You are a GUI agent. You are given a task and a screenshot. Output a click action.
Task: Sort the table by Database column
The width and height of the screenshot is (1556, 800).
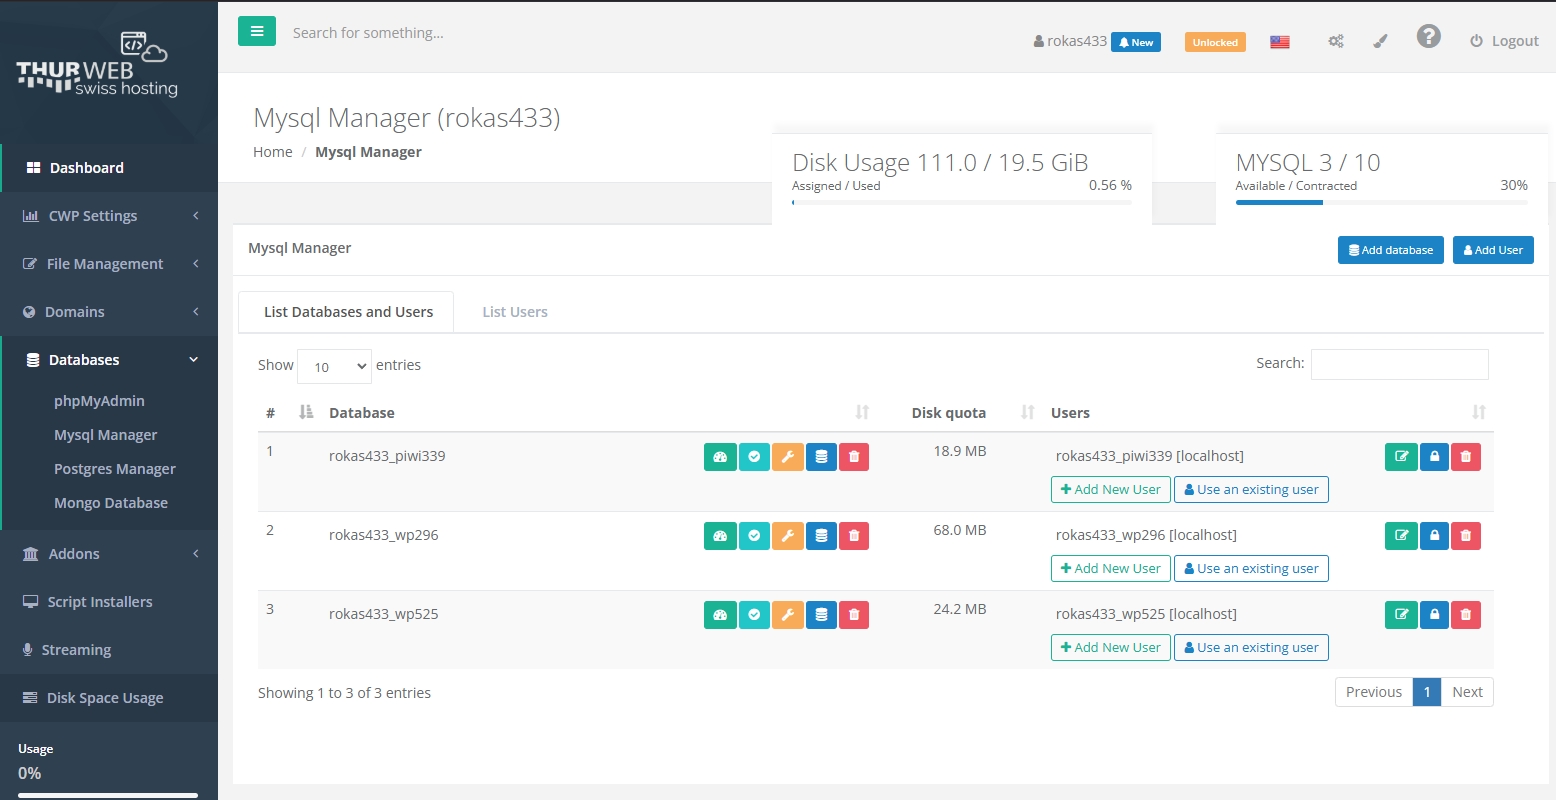pos(599,413)
